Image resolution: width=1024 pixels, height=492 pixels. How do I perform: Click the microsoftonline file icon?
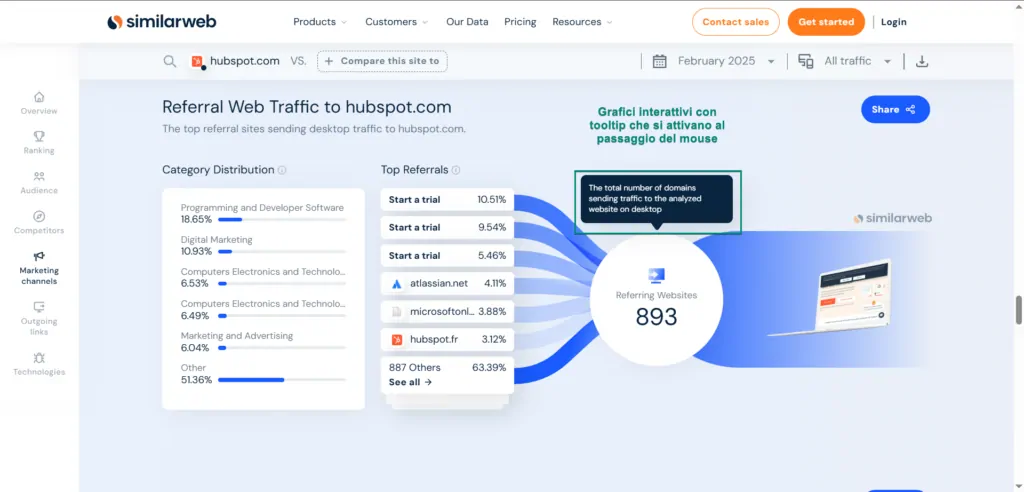[396, 312]
